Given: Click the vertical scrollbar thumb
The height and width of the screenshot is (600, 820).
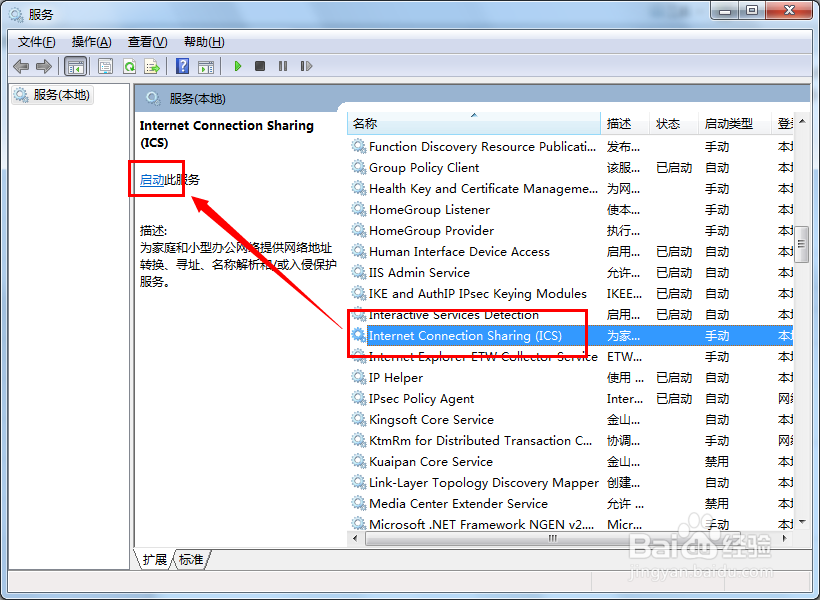Looking at the screenshot, I should (802, 244).
